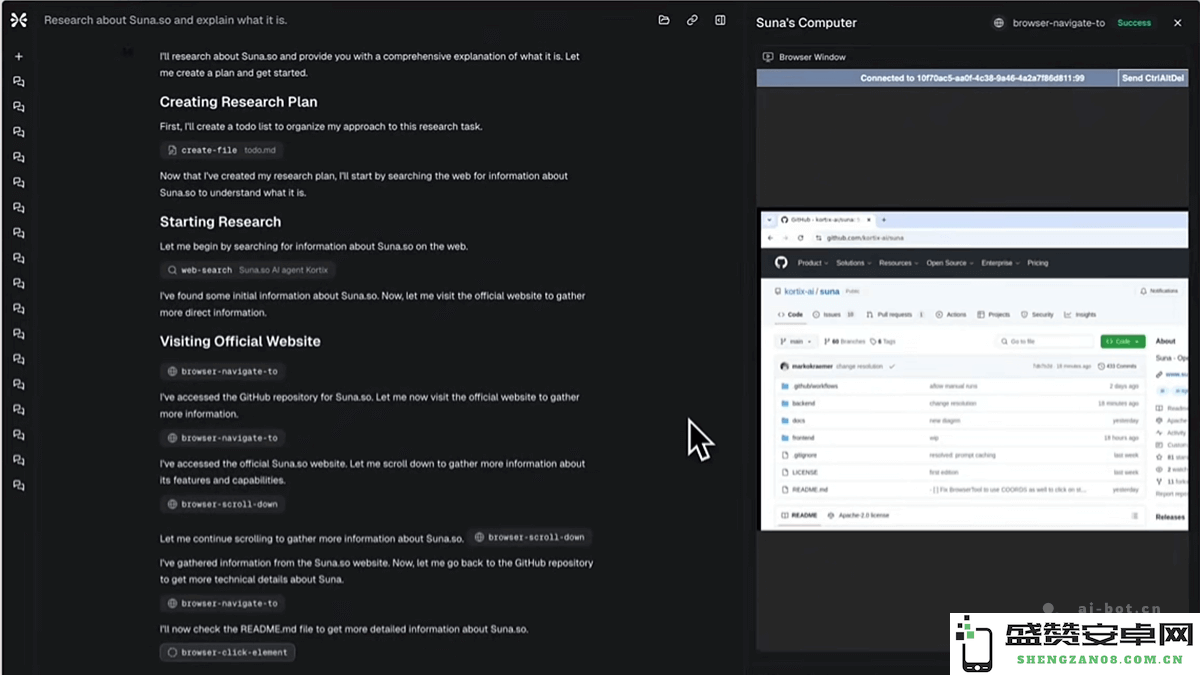Open the create-file todo.md tool chip
Viewport: 1200px width, 675px height.
tap(221, 150)
